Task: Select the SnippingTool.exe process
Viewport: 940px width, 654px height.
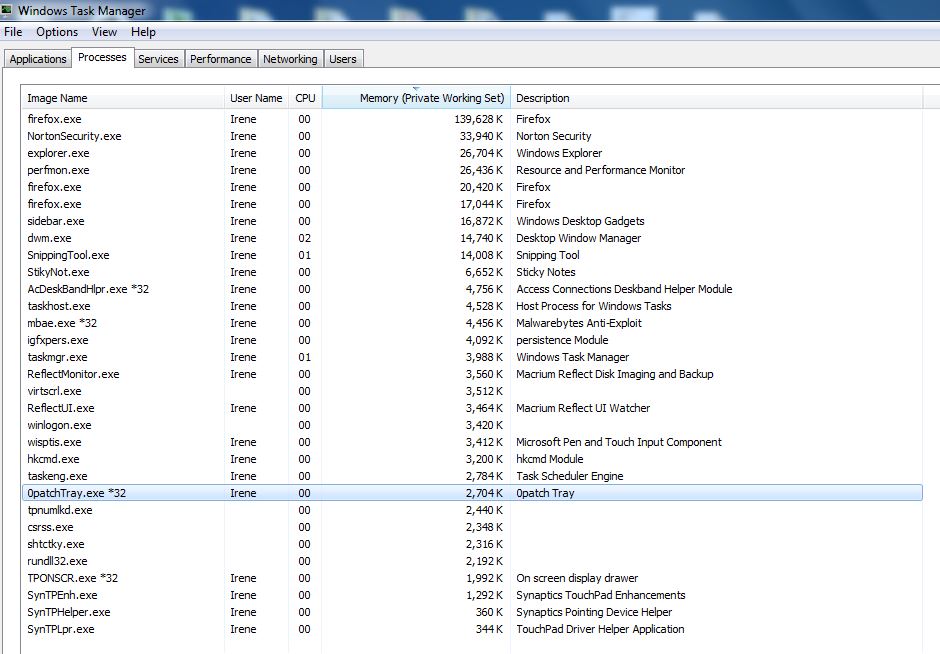Action: (x=68, y=255)
